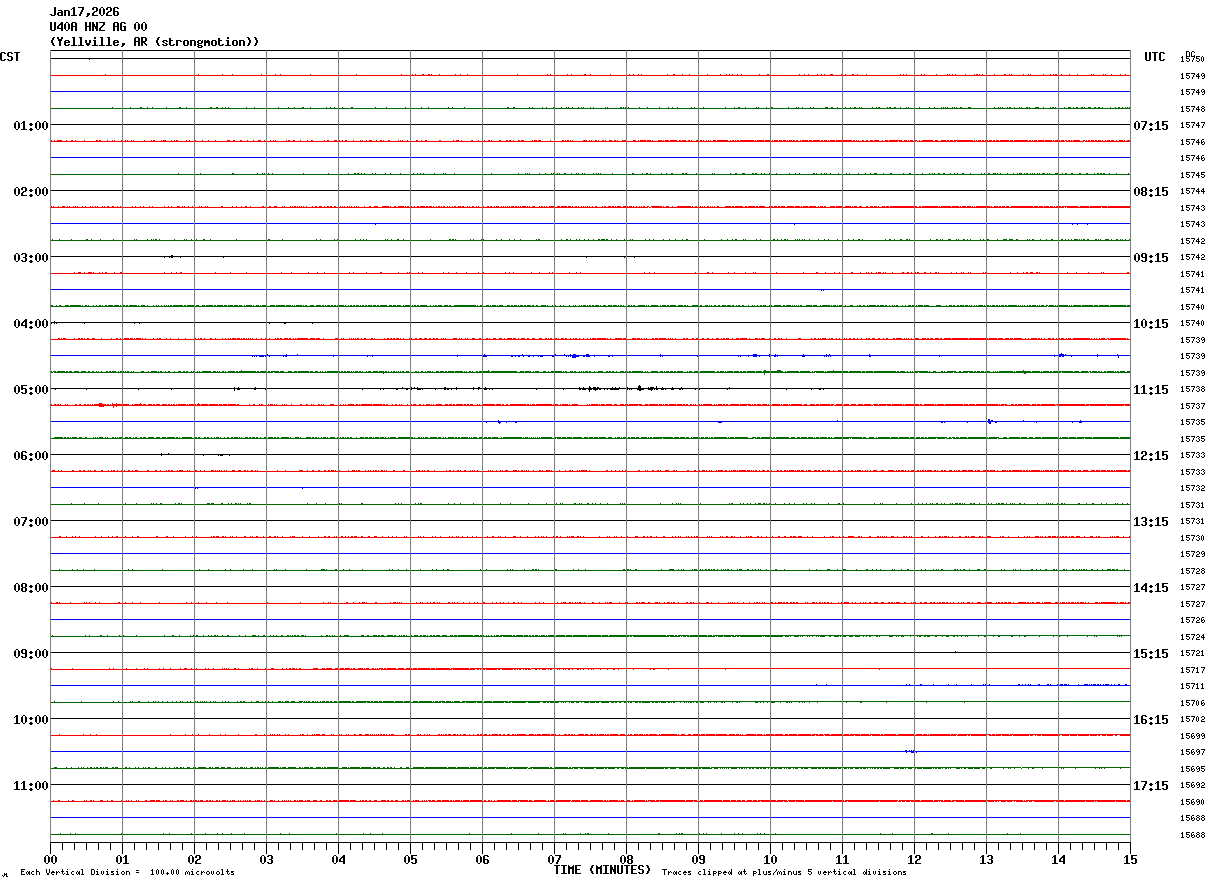Click the "09:00" CST hour label
Image resolution: width=1210 pixels, height=886 pixels.
tap(31, 654)
